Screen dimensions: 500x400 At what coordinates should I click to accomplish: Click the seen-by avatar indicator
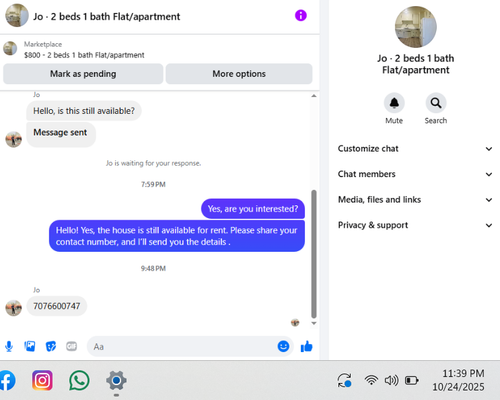point(295,322)
